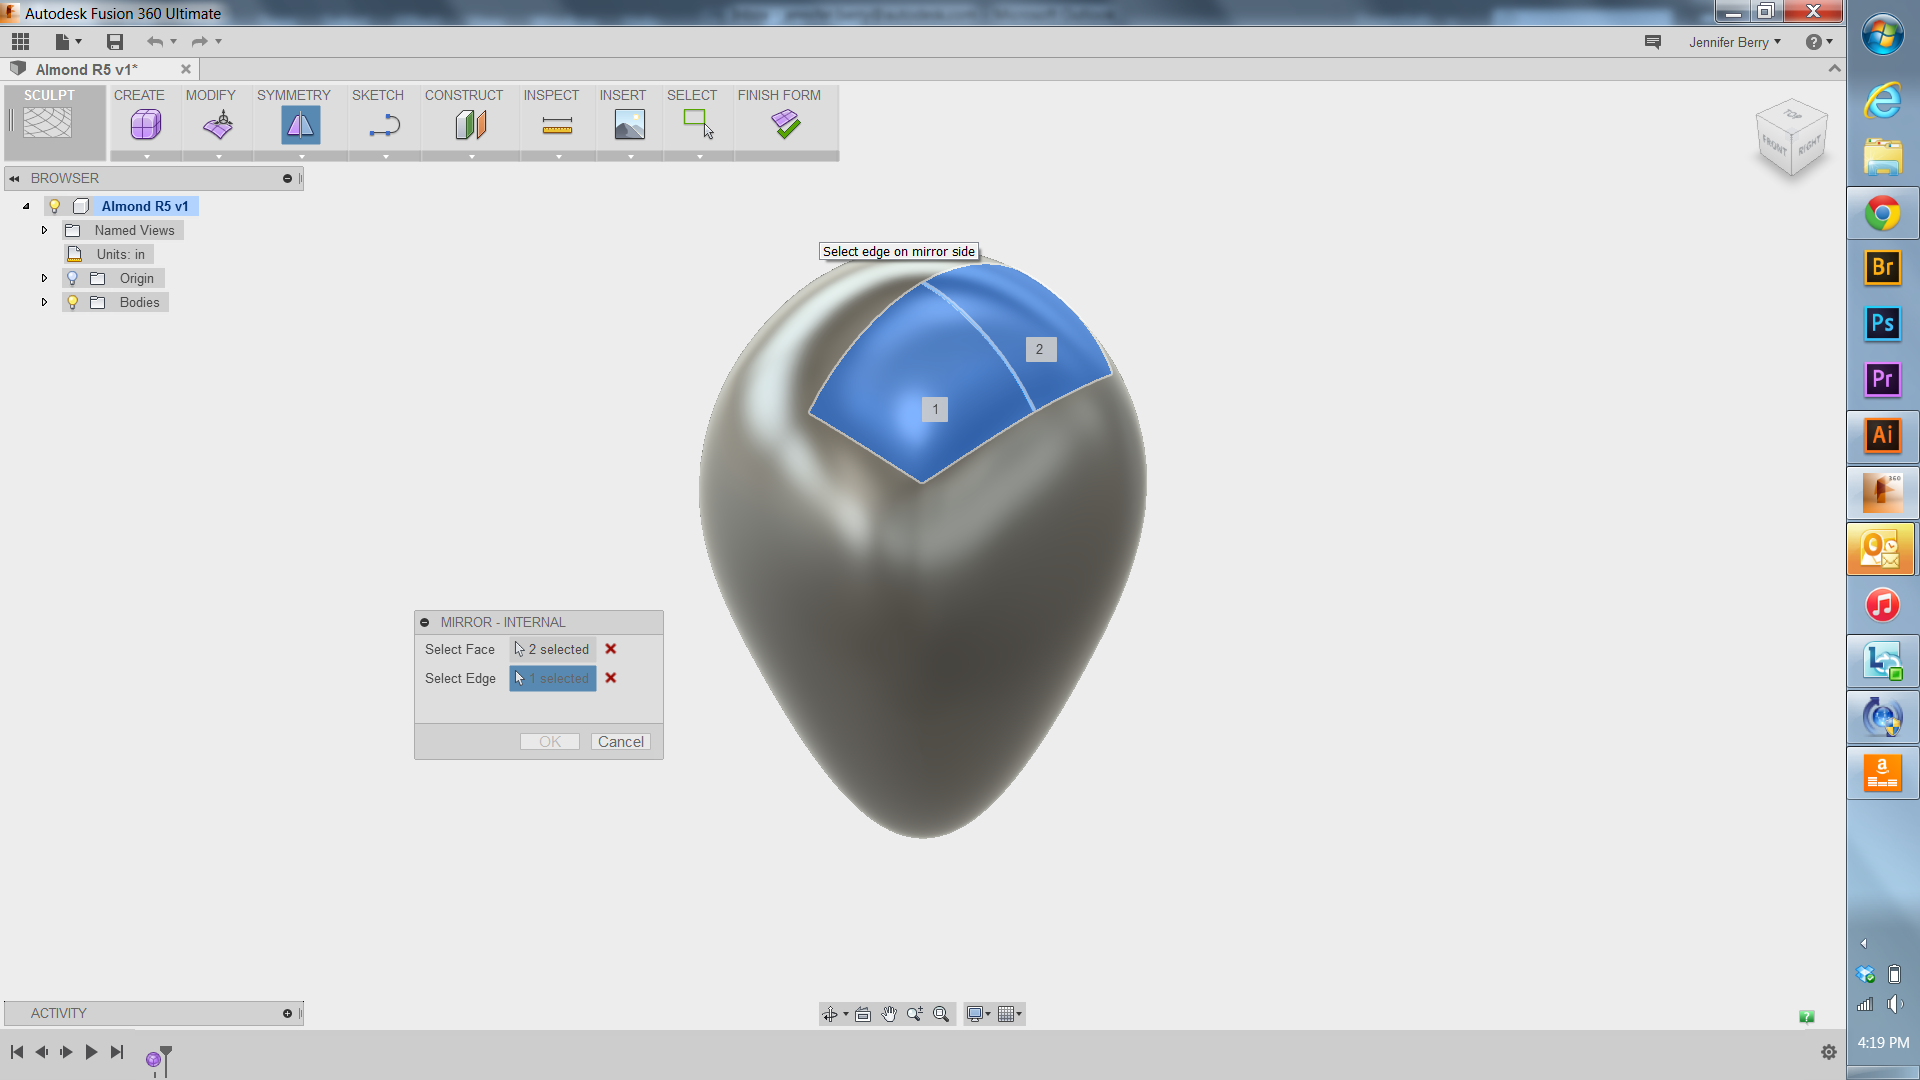Expand the Bodies folder in browser
Image resolution: width=1920 pixels, height=1080 pixels.
[44, 302]
